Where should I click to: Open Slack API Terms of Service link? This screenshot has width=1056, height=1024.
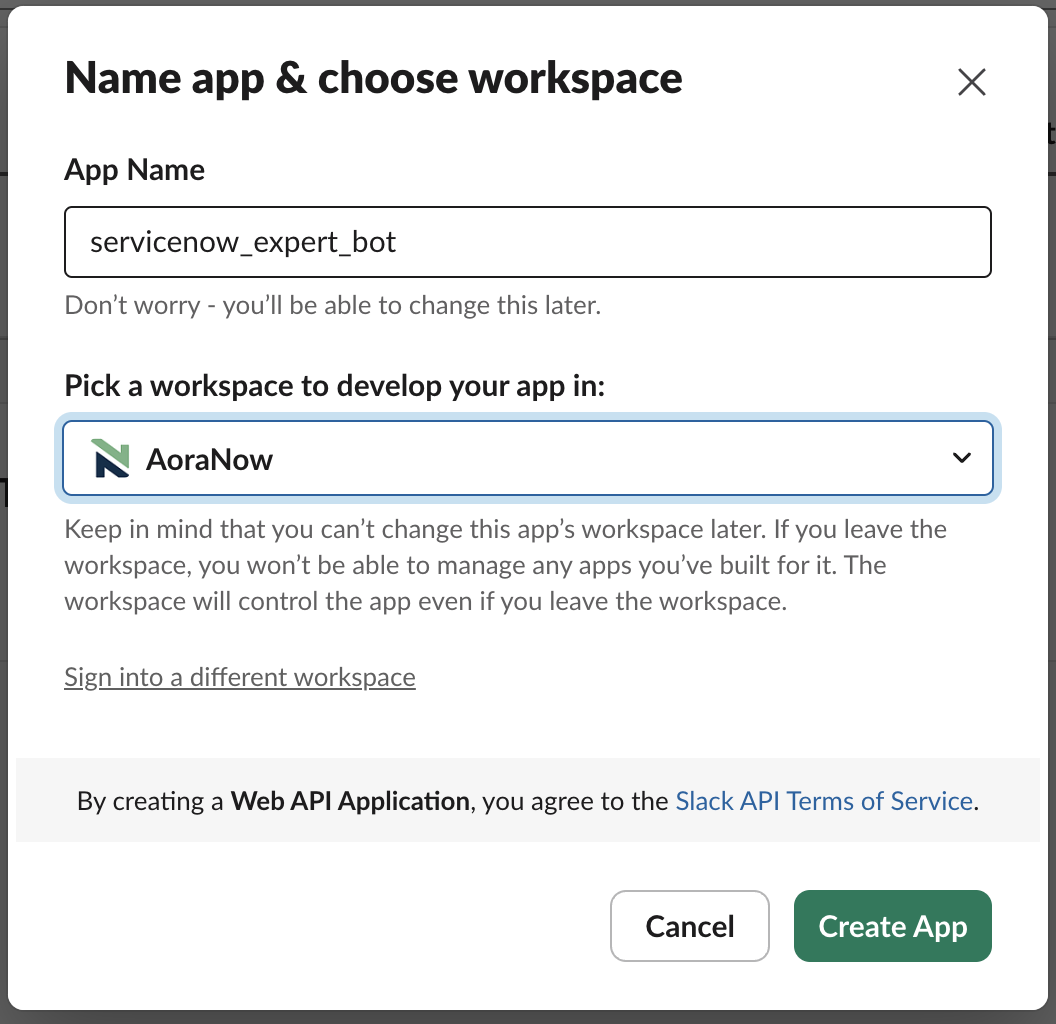824,801
